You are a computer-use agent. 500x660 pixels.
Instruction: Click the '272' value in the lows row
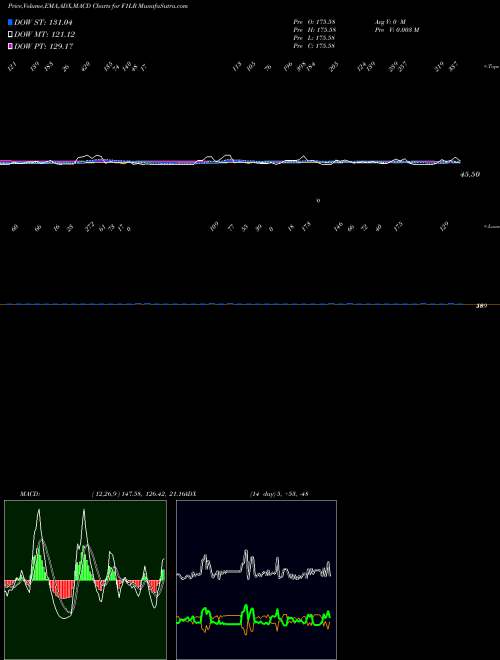(90, 227)
